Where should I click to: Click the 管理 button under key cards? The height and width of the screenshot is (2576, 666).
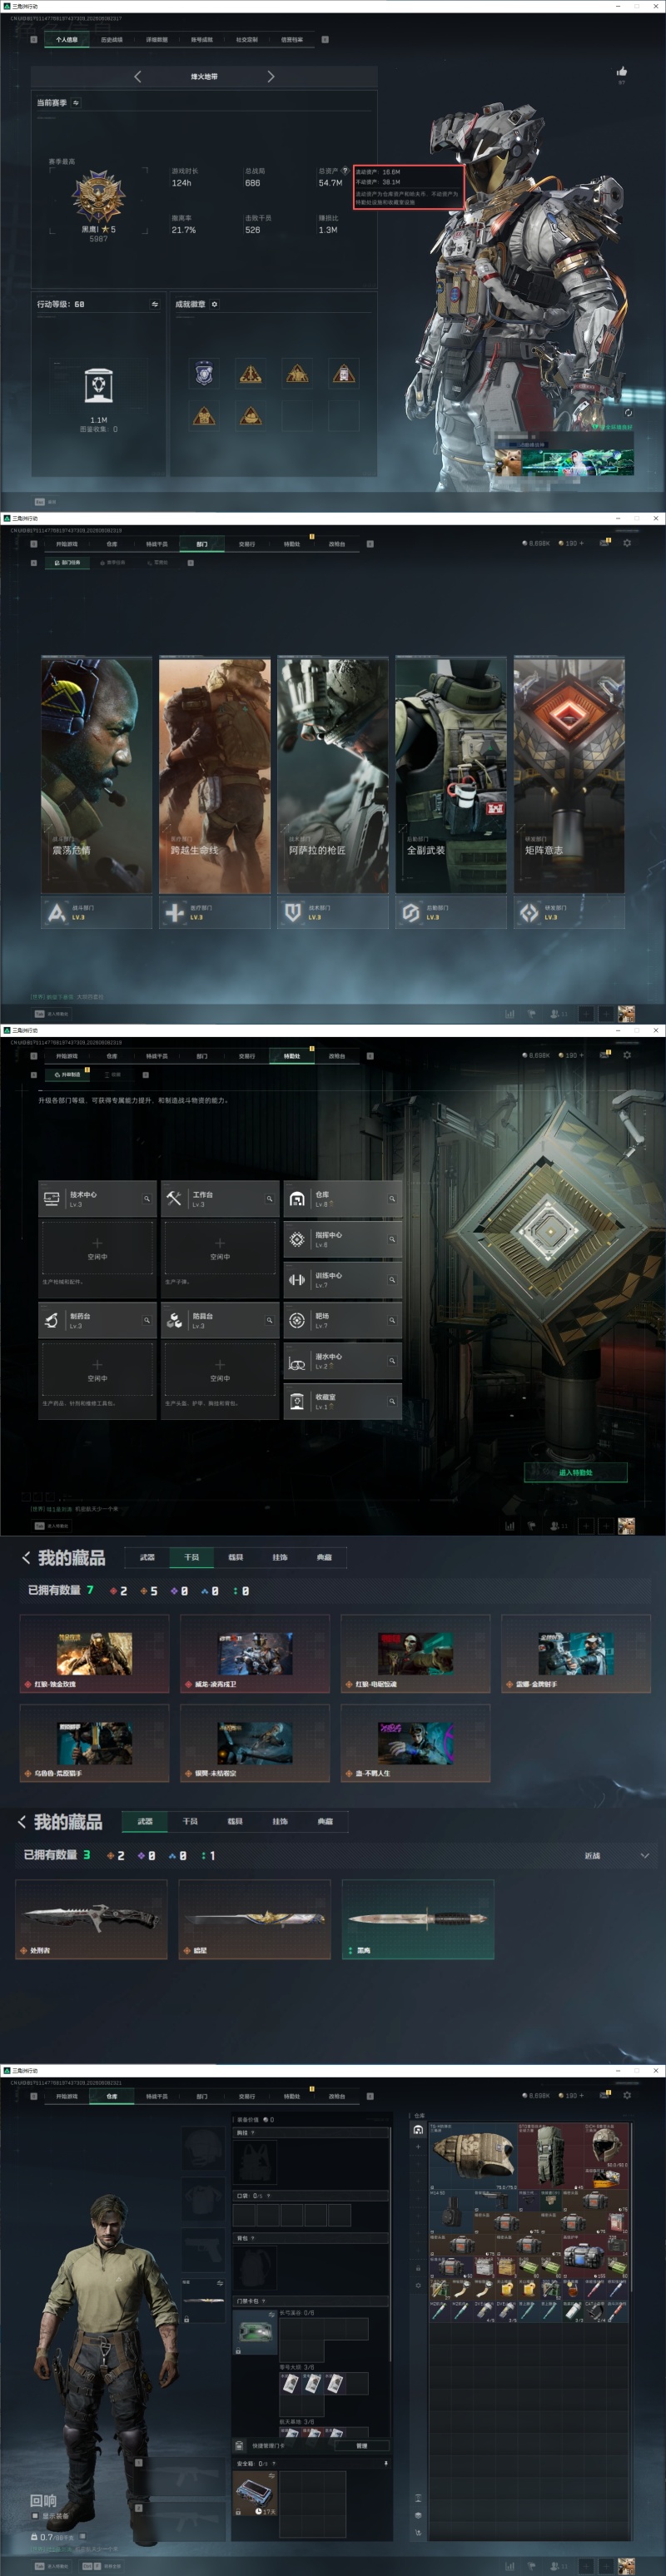362,2445
